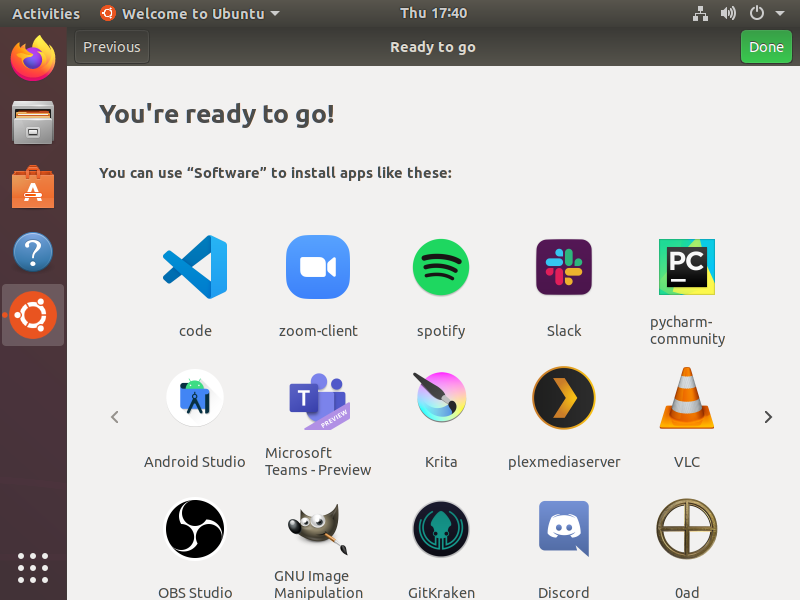The image size is (800, 600).
Task: Open the clock and calendar menu
Action: pos(433,13)
